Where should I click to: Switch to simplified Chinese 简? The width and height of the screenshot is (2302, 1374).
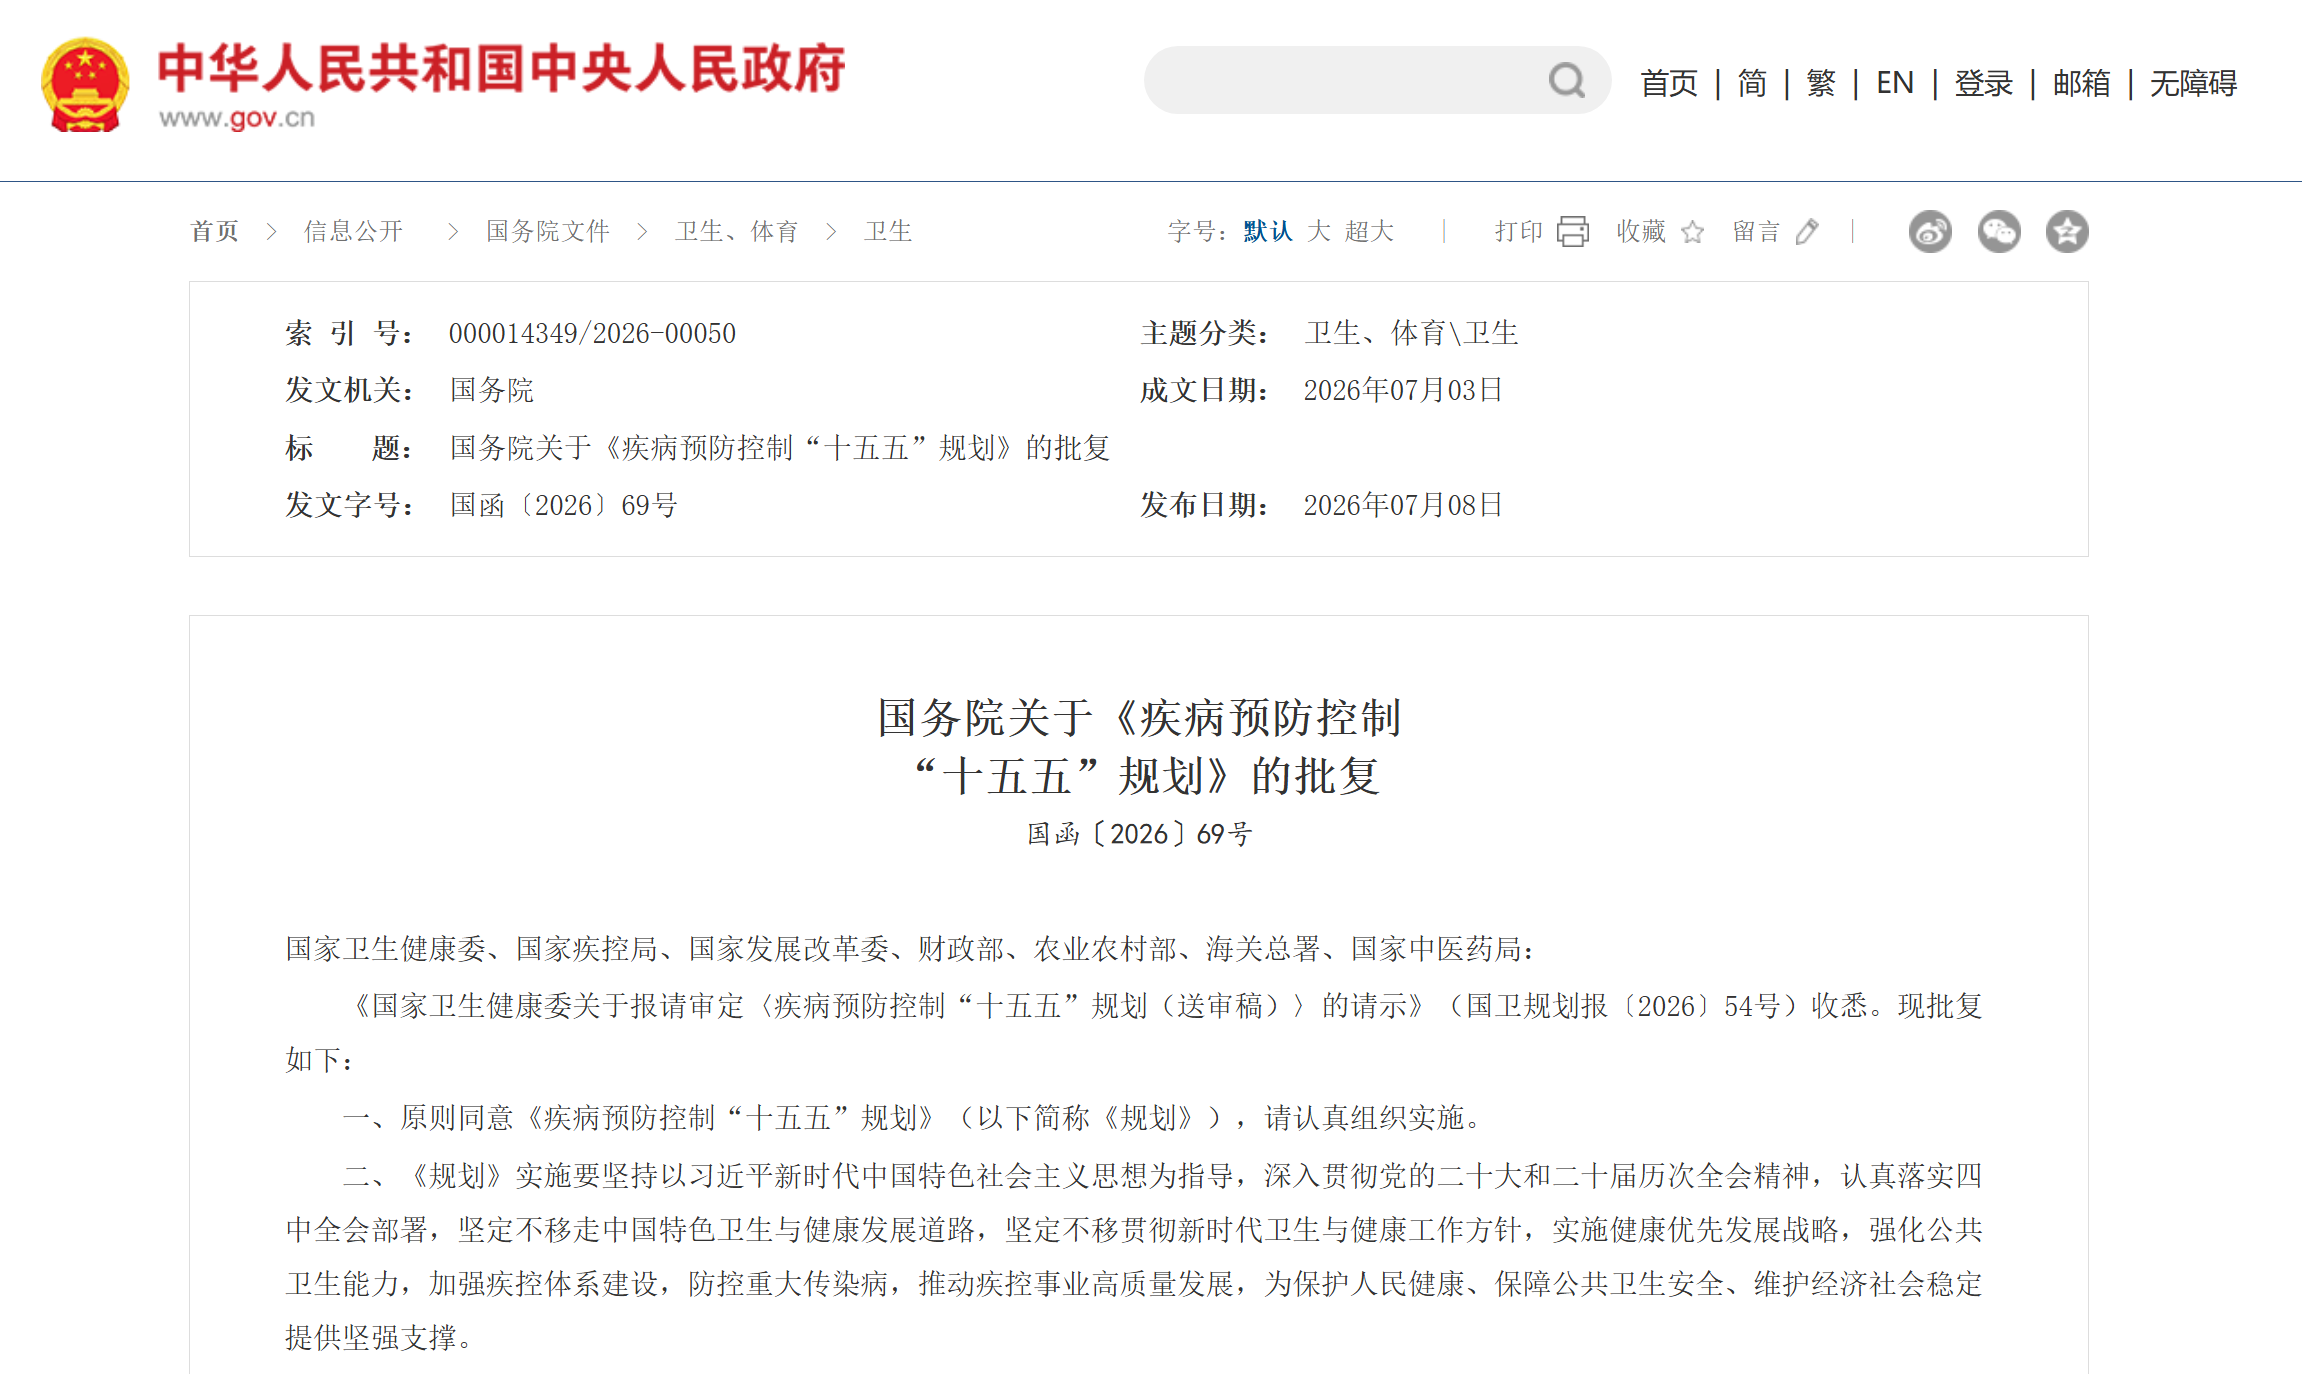pyautogui.click(x=1752, y=83)
